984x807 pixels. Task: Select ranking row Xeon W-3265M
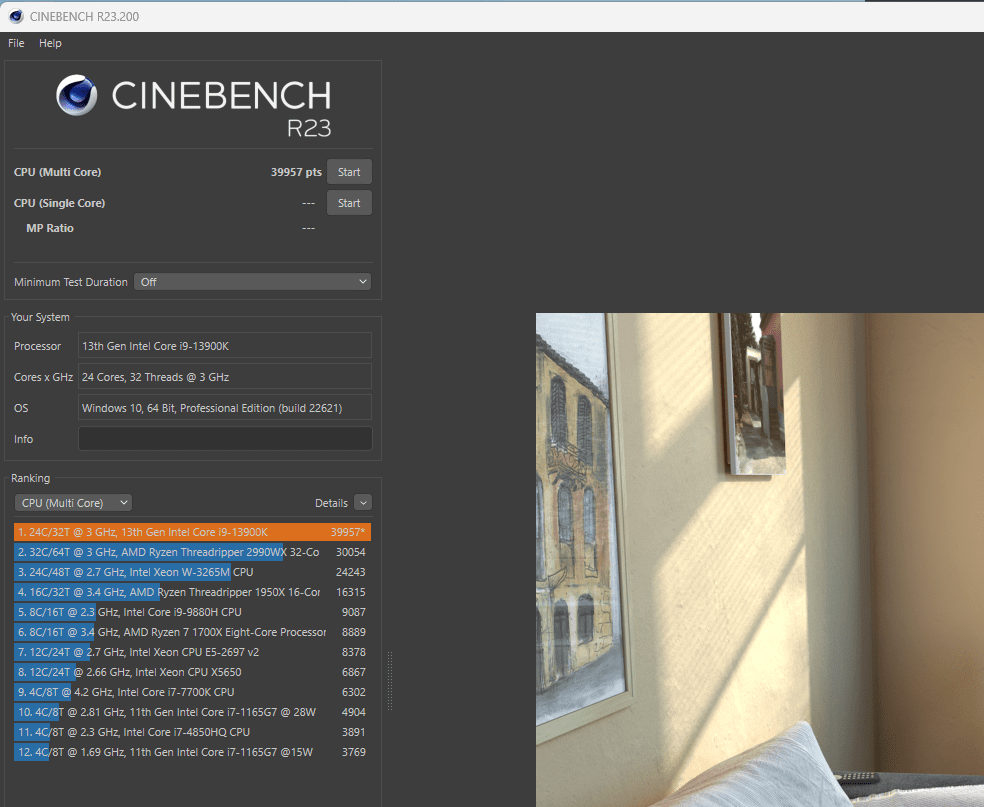point(192,572)
